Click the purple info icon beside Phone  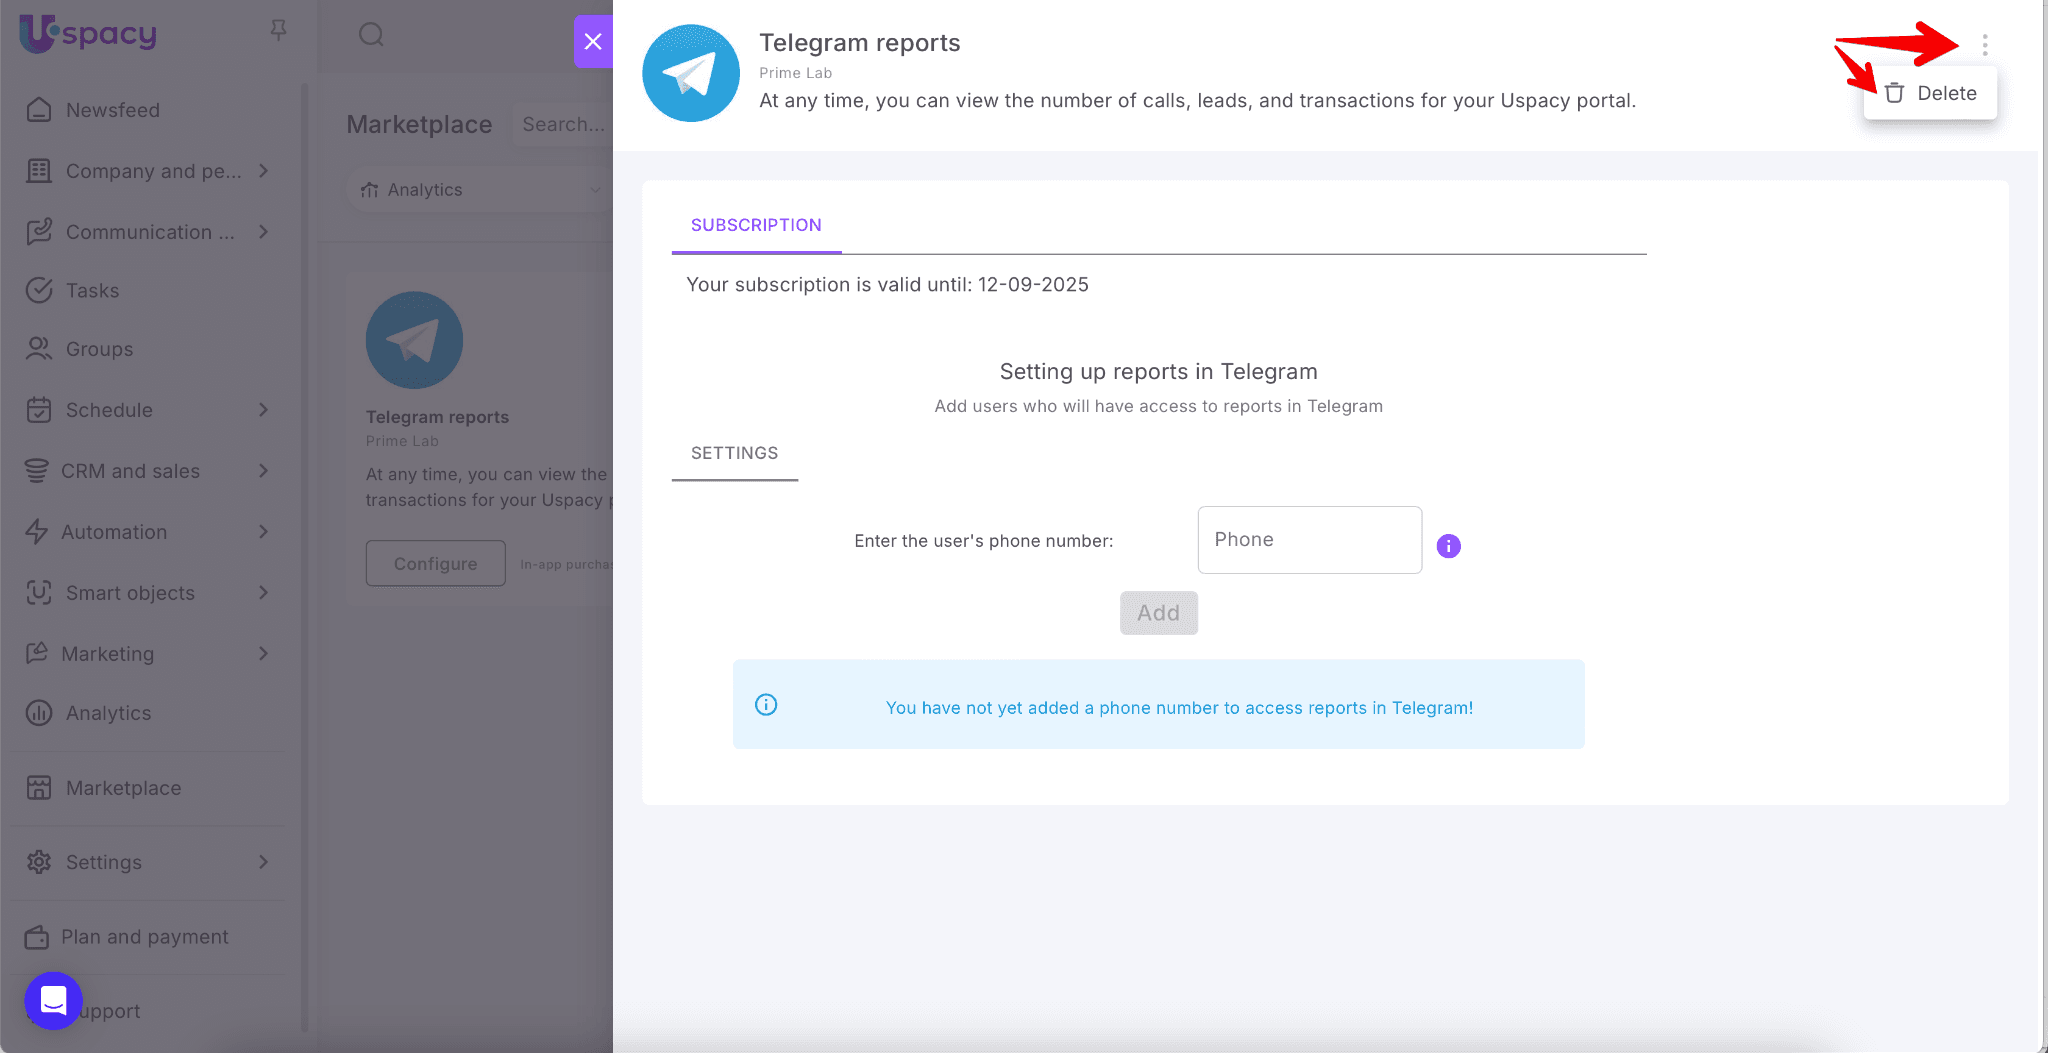point(1448,546)
